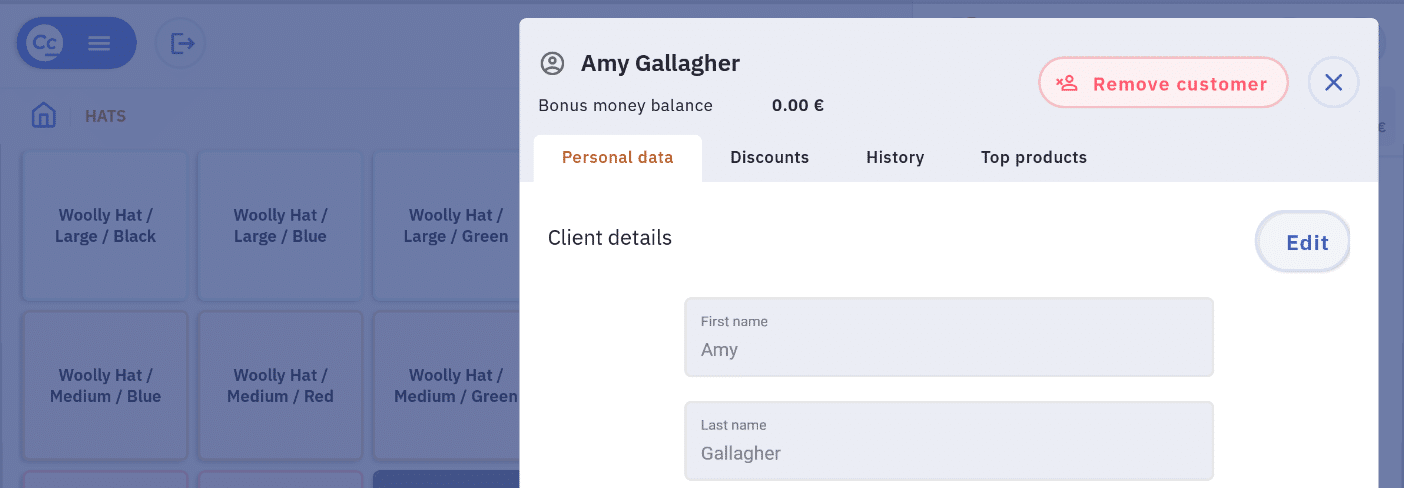Choose Woolly Hat Medium Blue tile
Viewport: 1404px width, 488px height.
tap(105, 386)
